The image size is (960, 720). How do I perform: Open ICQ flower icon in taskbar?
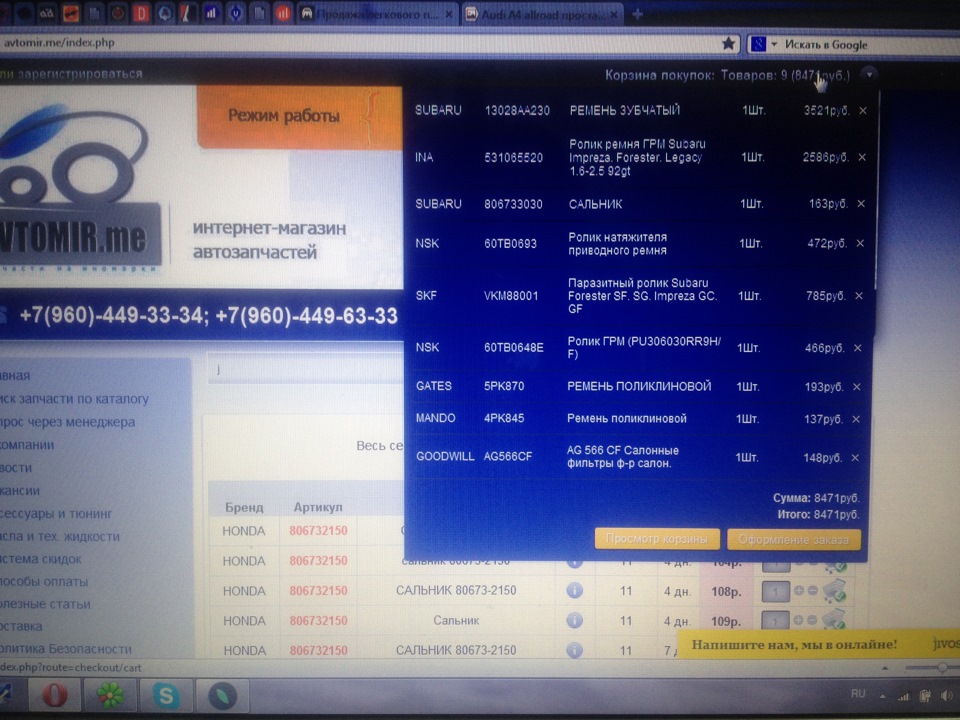click(110, 696)
